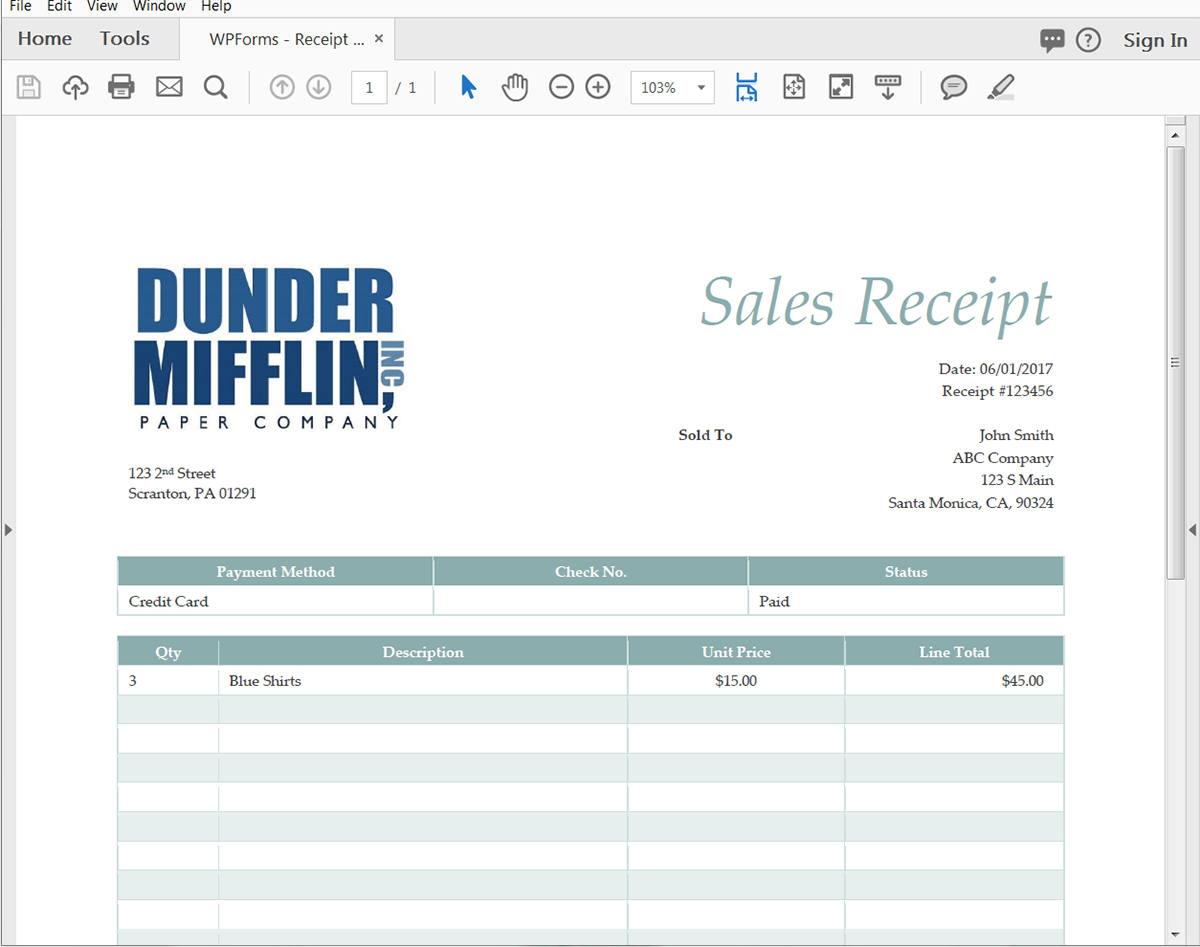Click the Sold To label
The image size is (1200, 947).
click(x=705, y=435)
